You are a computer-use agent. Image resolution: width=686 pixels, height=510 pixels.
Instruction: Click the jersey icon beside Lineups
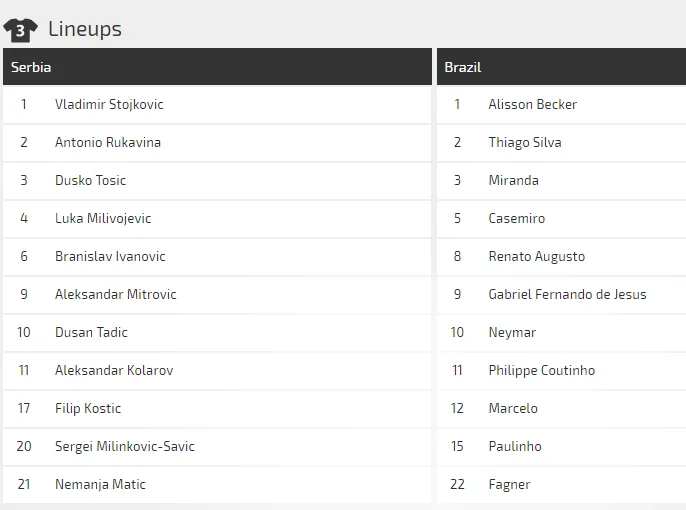coord(21,30)
